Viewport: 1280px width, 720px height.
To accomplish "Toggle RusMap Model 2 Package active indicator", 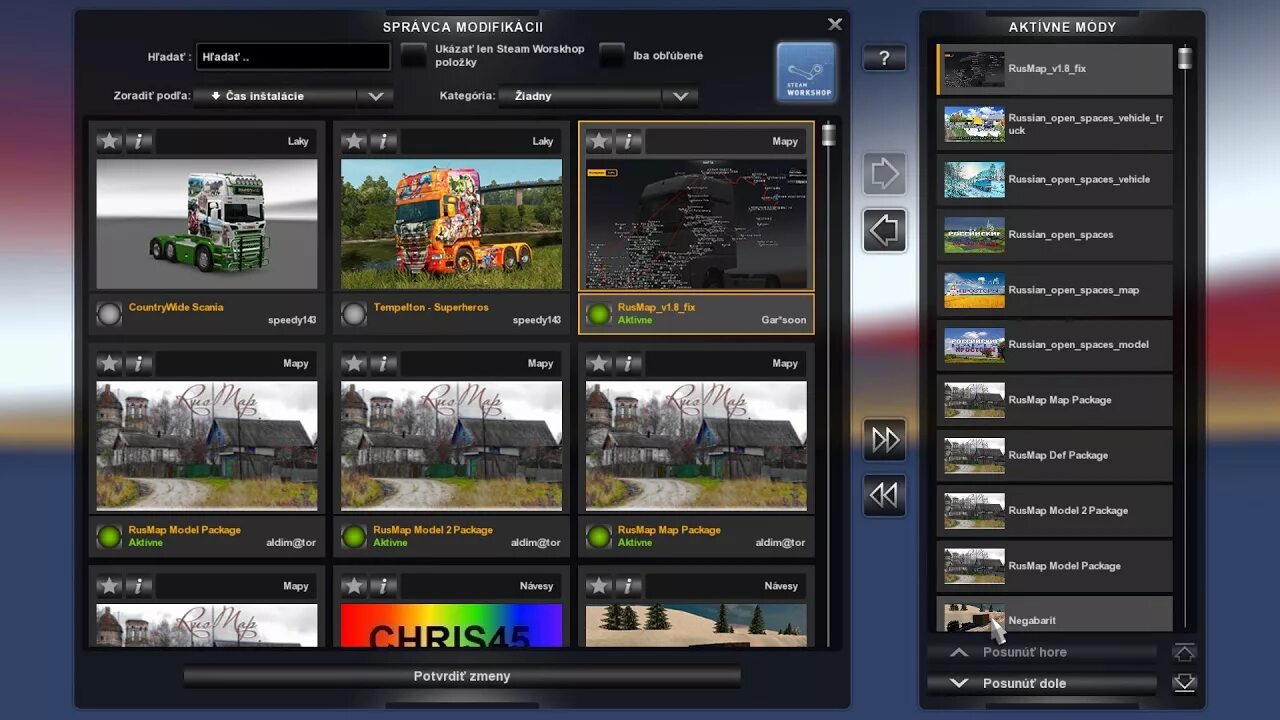I will tap(354, 537).
